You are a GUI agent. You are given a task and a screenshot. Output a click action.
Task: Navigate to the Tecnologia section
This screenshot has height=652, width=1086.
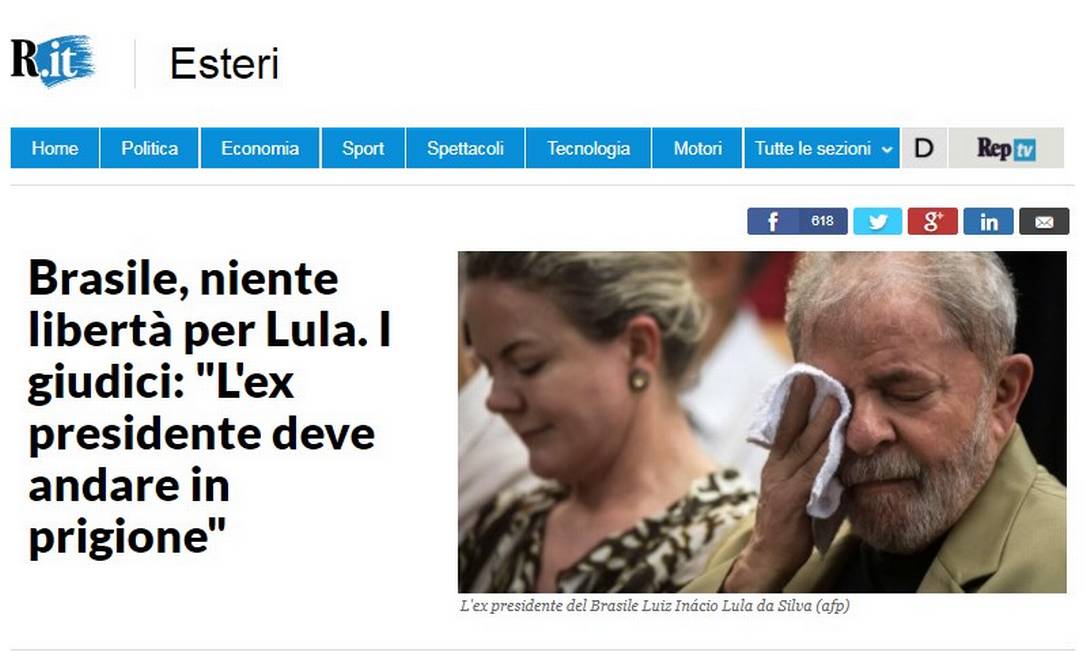point(588,148)
